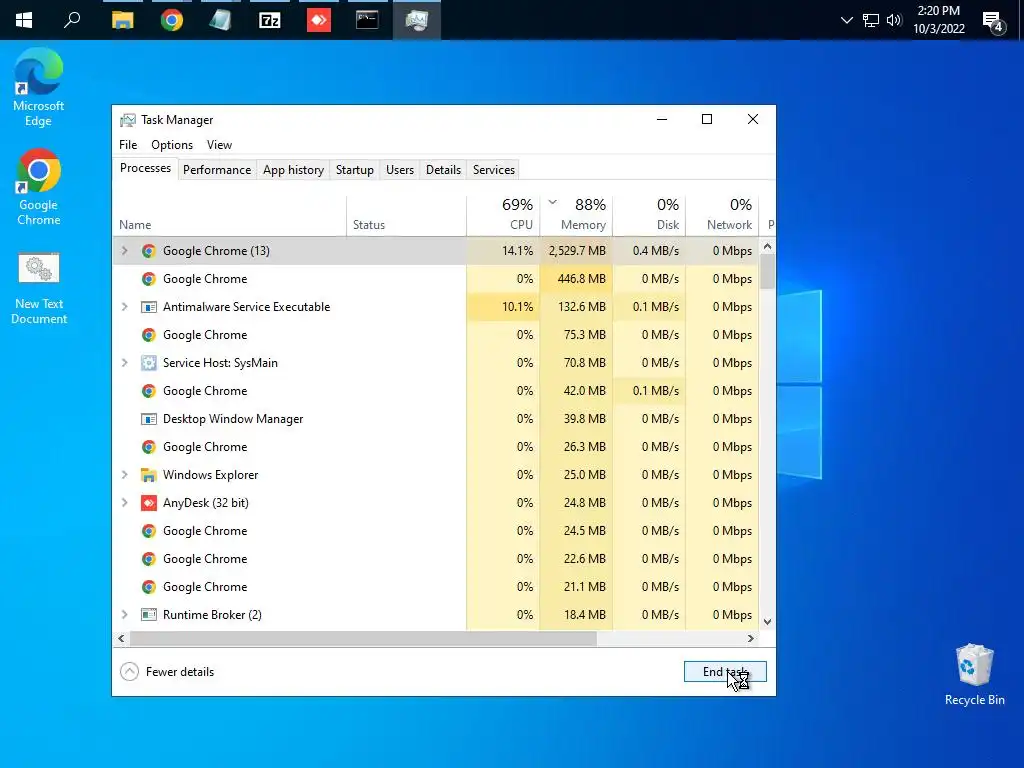Click the Status column header
1024x768 pixels.
(x=406, y=216)
